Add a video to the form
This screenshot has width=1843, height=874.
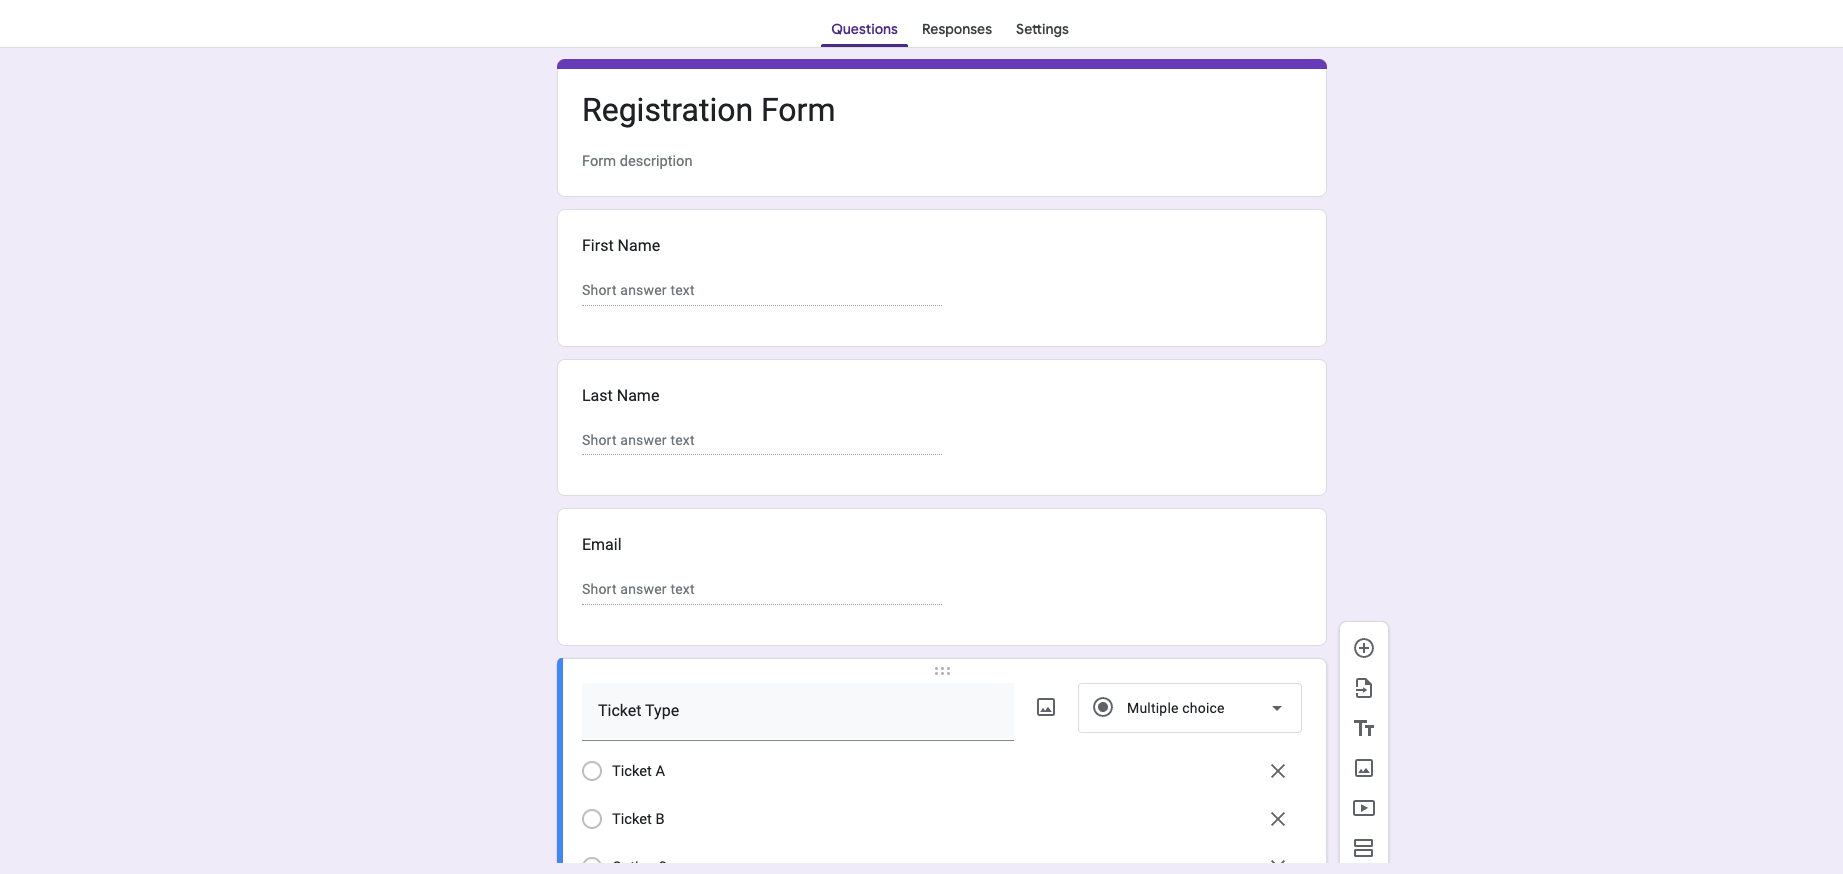(1363, 808)
